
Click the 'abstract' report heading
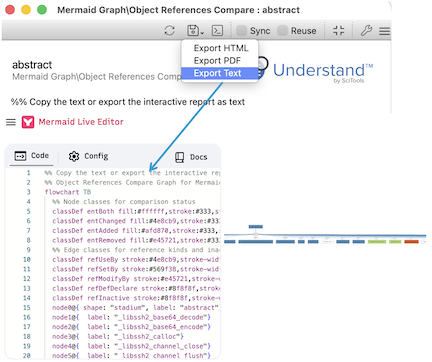tap(32, 65)
